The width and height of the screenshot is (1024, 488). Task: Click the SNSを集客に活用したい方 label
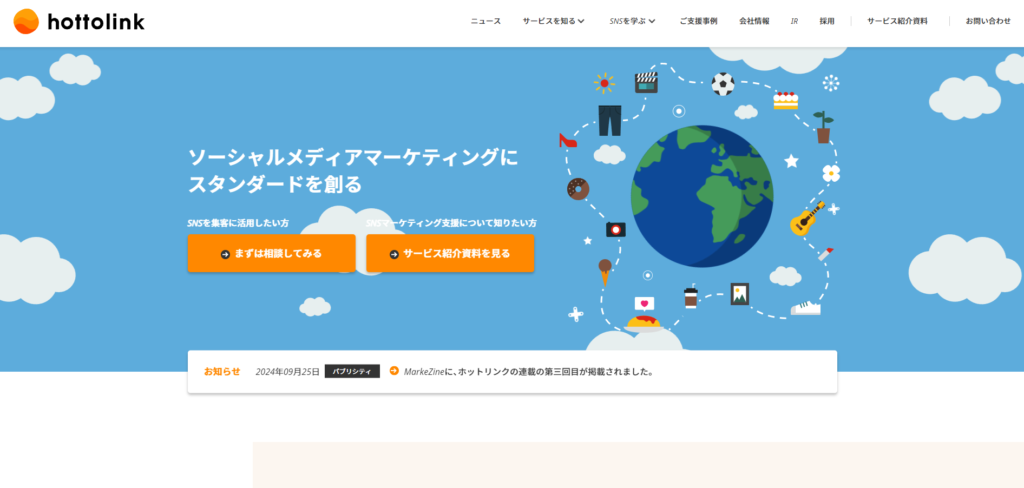click(x=238, y=223)
